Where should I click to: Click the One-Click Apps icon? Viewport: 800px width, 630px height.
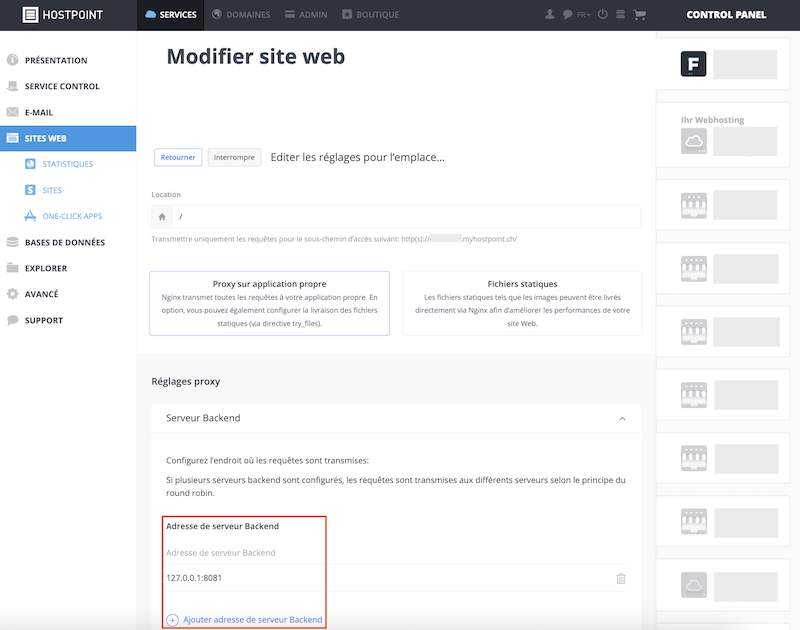tap(30, 216)
